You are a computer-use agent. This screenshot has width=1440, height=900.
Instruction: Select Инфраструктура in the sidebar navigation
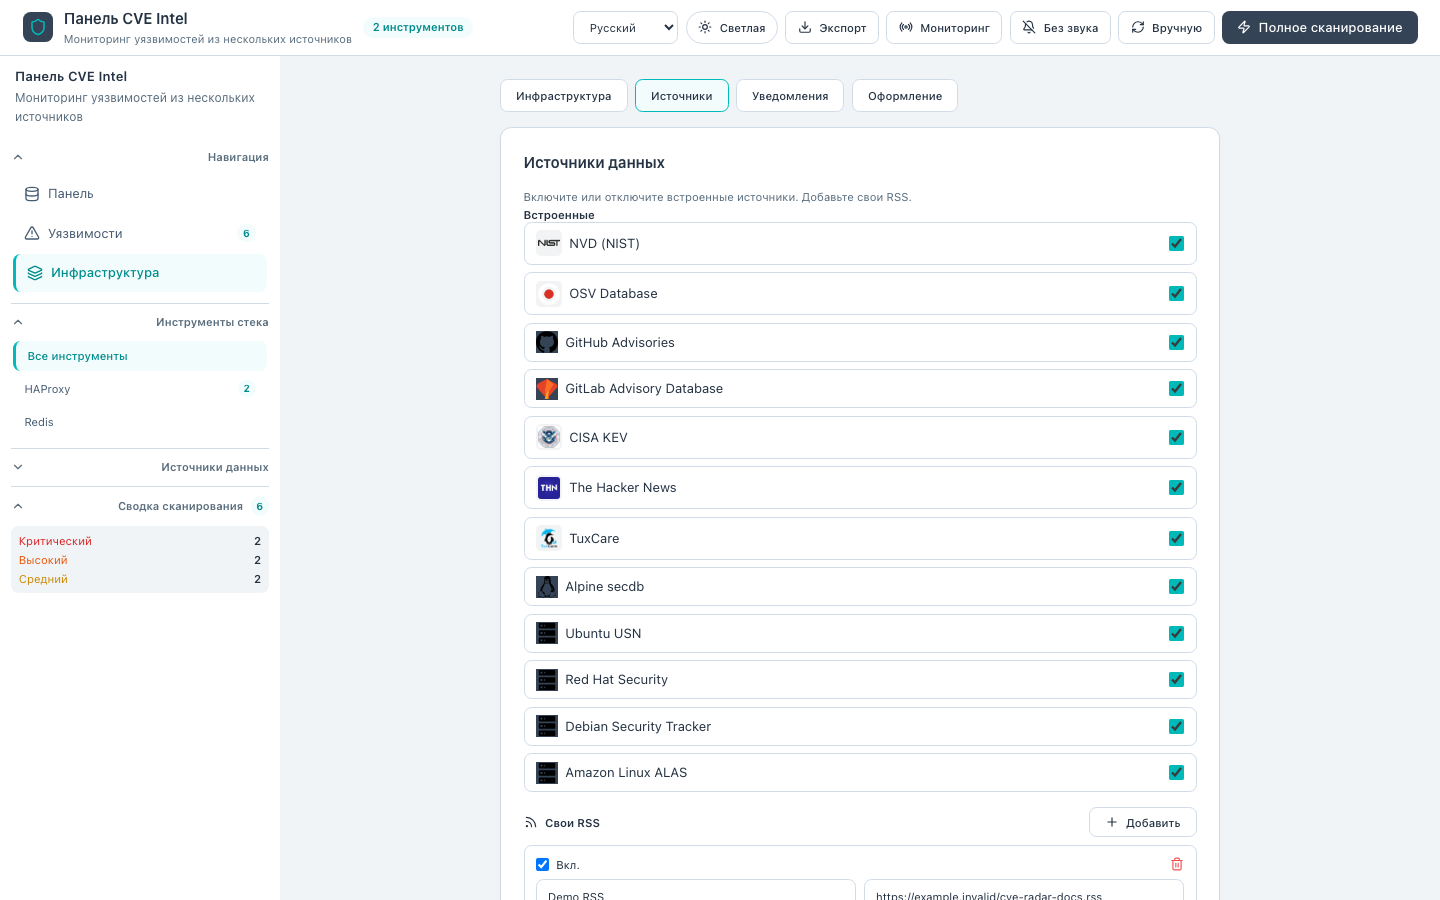(x=140, y=273)
